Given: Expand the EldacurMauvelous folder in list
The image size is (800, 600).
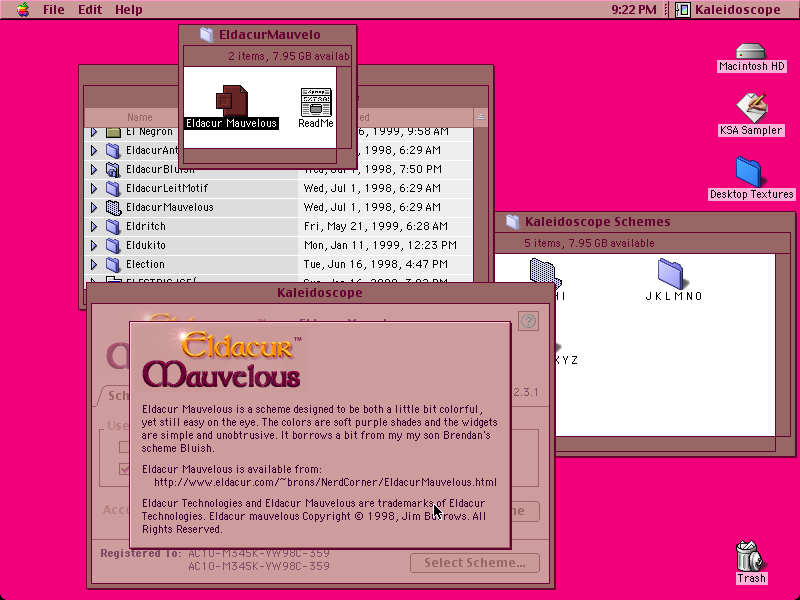Looking at the screenshot, I should coord(94,207).
